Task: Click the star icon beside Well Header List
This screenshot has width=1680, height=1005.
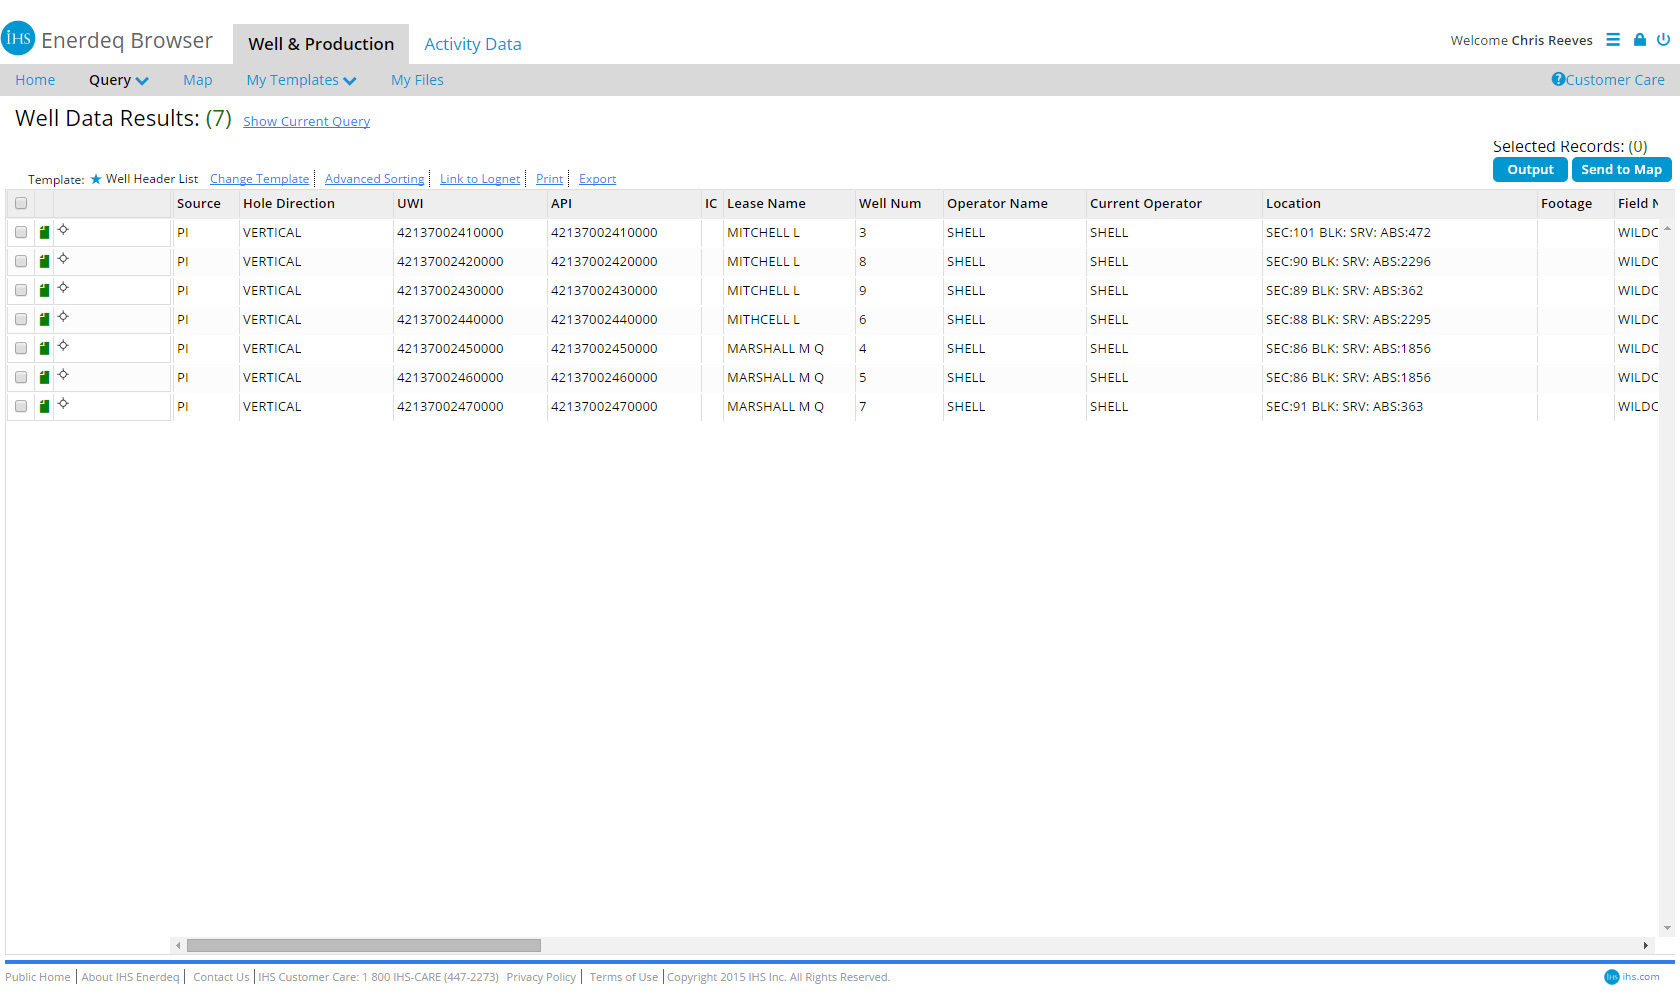Action: (96, 179)
